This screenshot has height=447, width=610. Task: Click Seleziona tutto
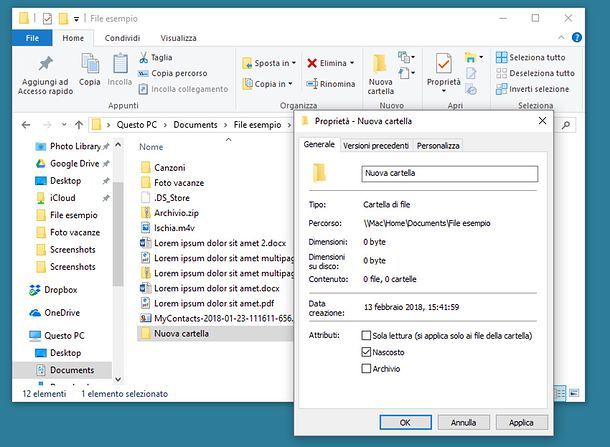[x=531, y=58]
